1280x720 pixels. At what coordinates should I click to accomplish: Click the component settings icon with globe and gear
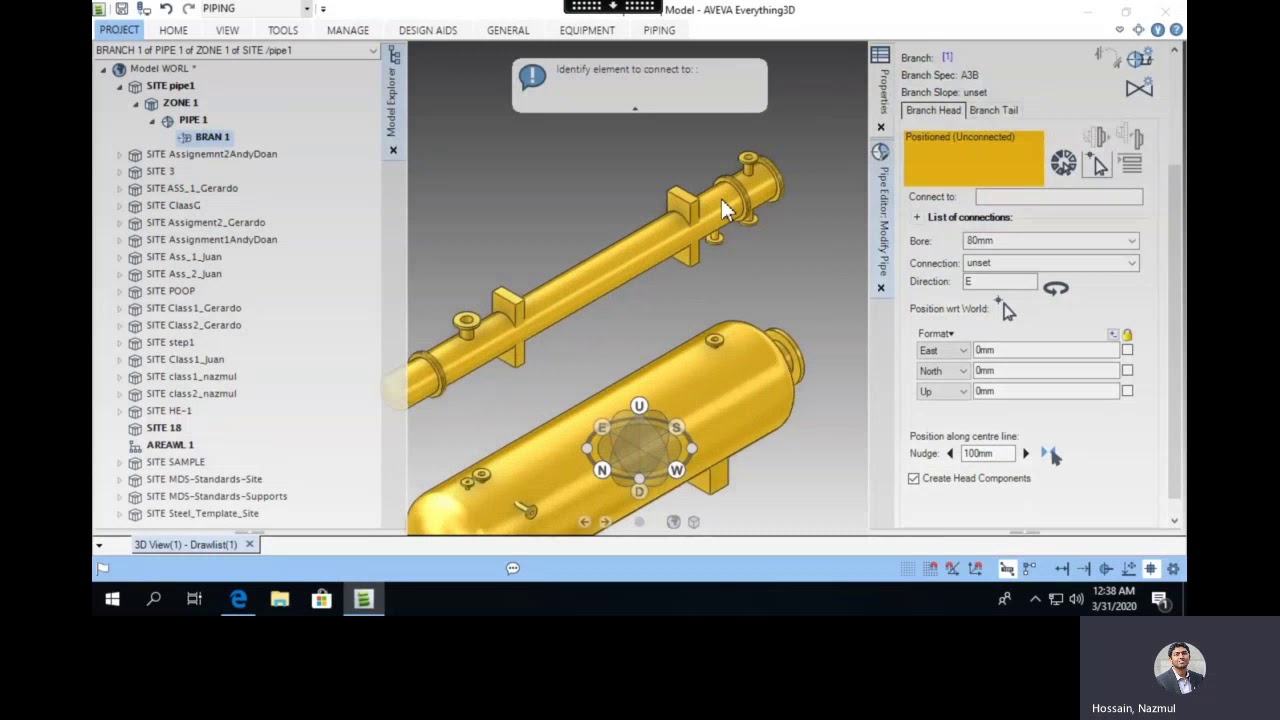(1138, 59)
